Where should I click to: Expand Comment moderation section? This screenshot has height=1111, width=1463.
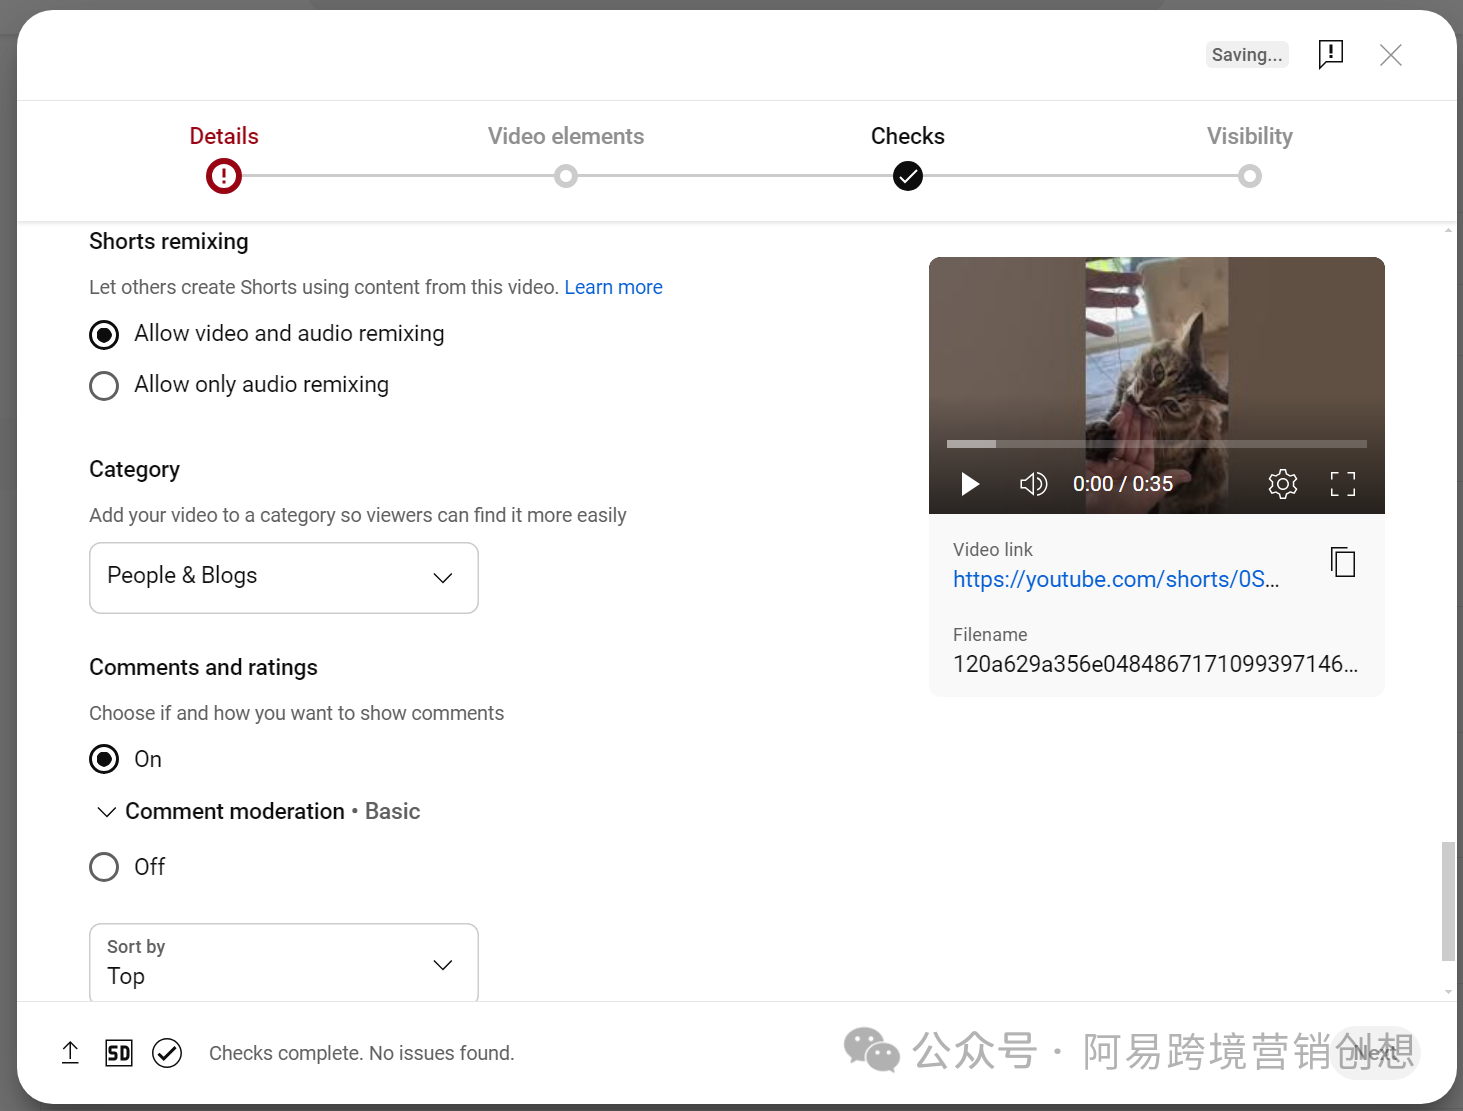[x=106, y=812]
